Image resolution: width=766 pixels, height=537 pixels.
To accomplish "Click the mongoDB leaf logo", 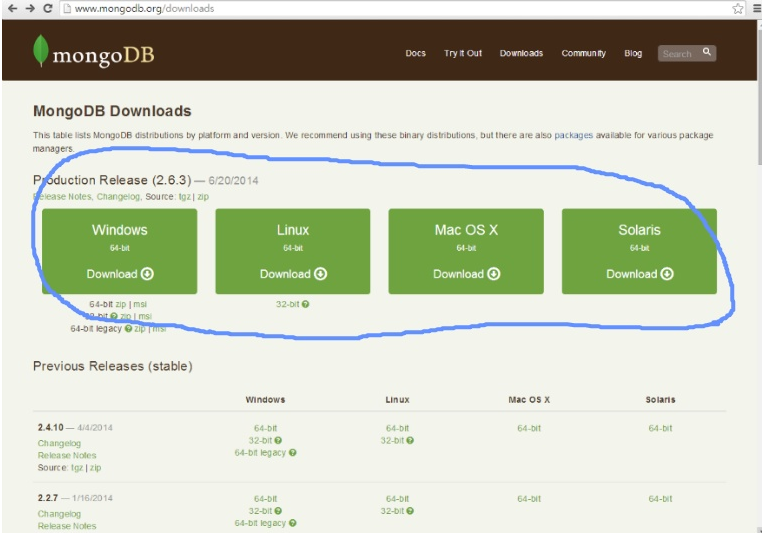I will coord(41,50).
